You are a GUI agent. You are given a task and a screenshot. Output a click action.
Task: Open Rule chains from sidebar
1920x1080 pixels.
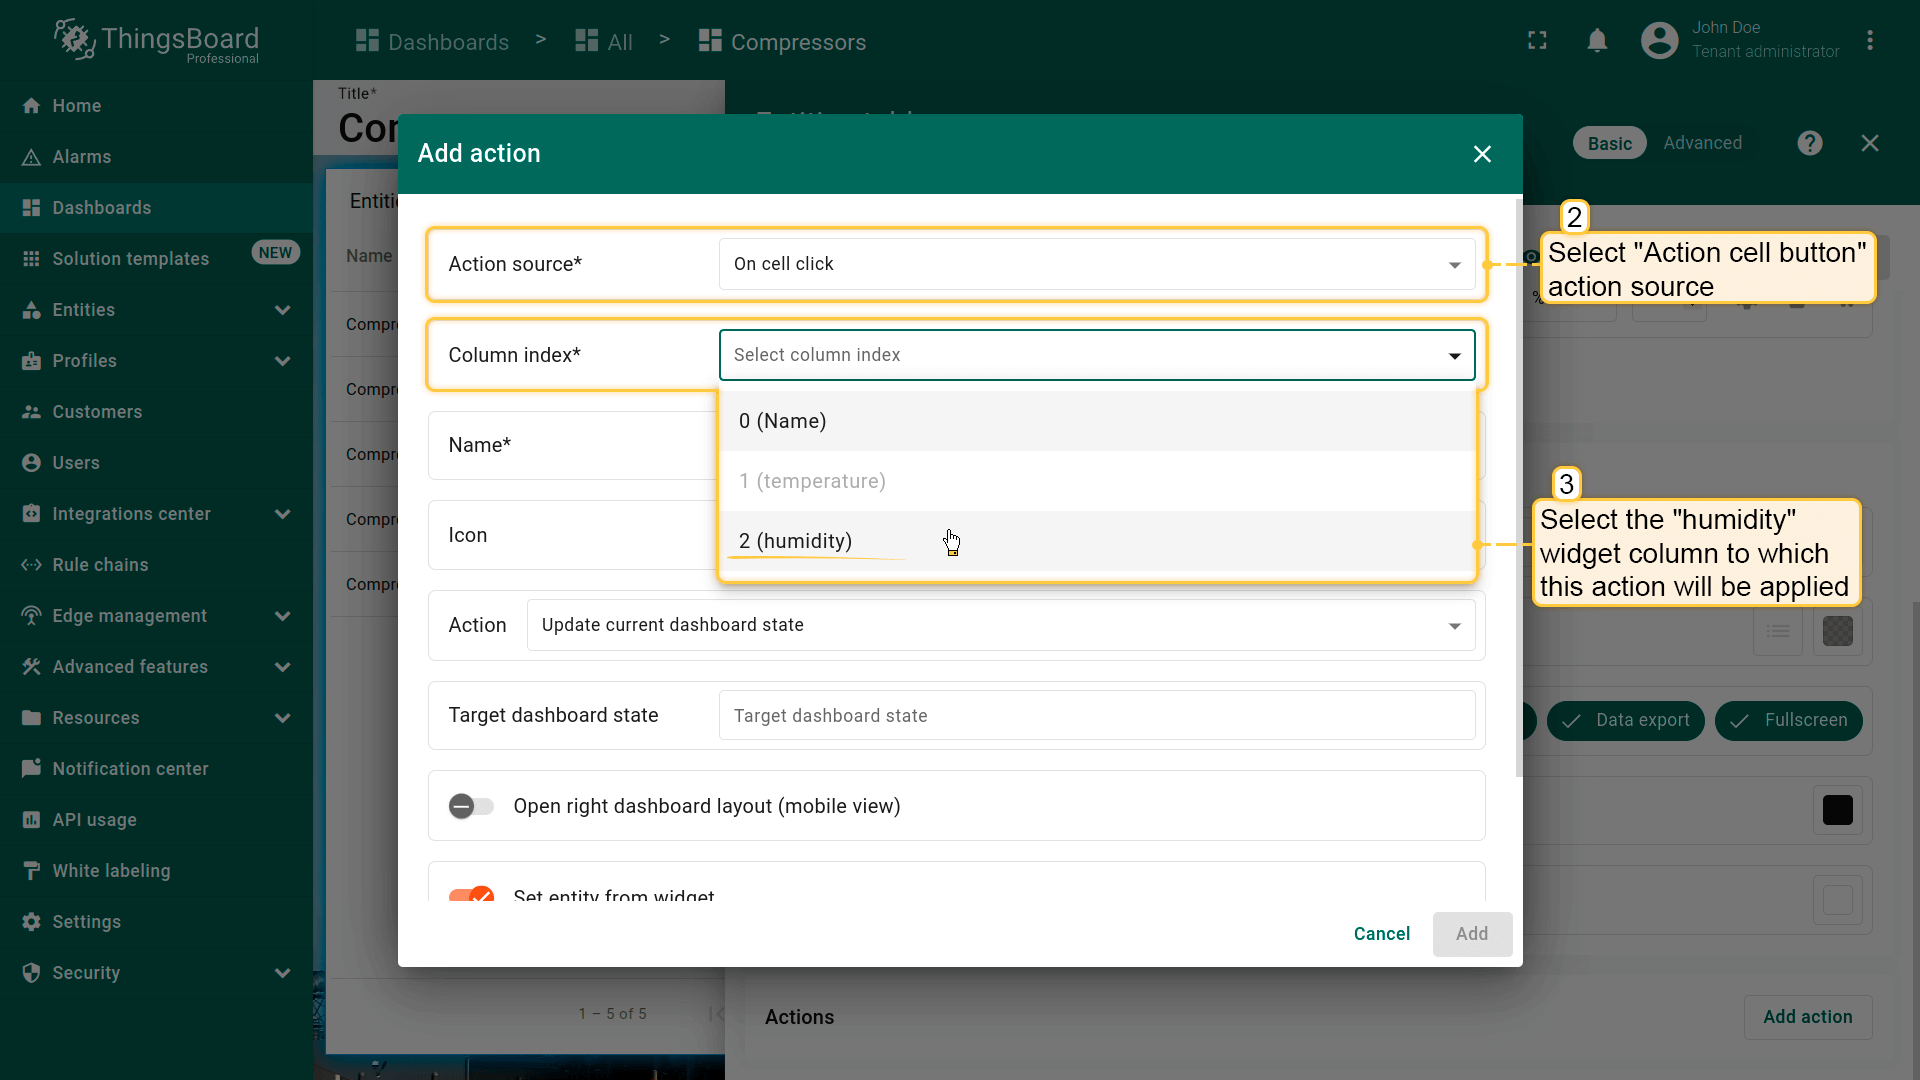tap(100, 565)
